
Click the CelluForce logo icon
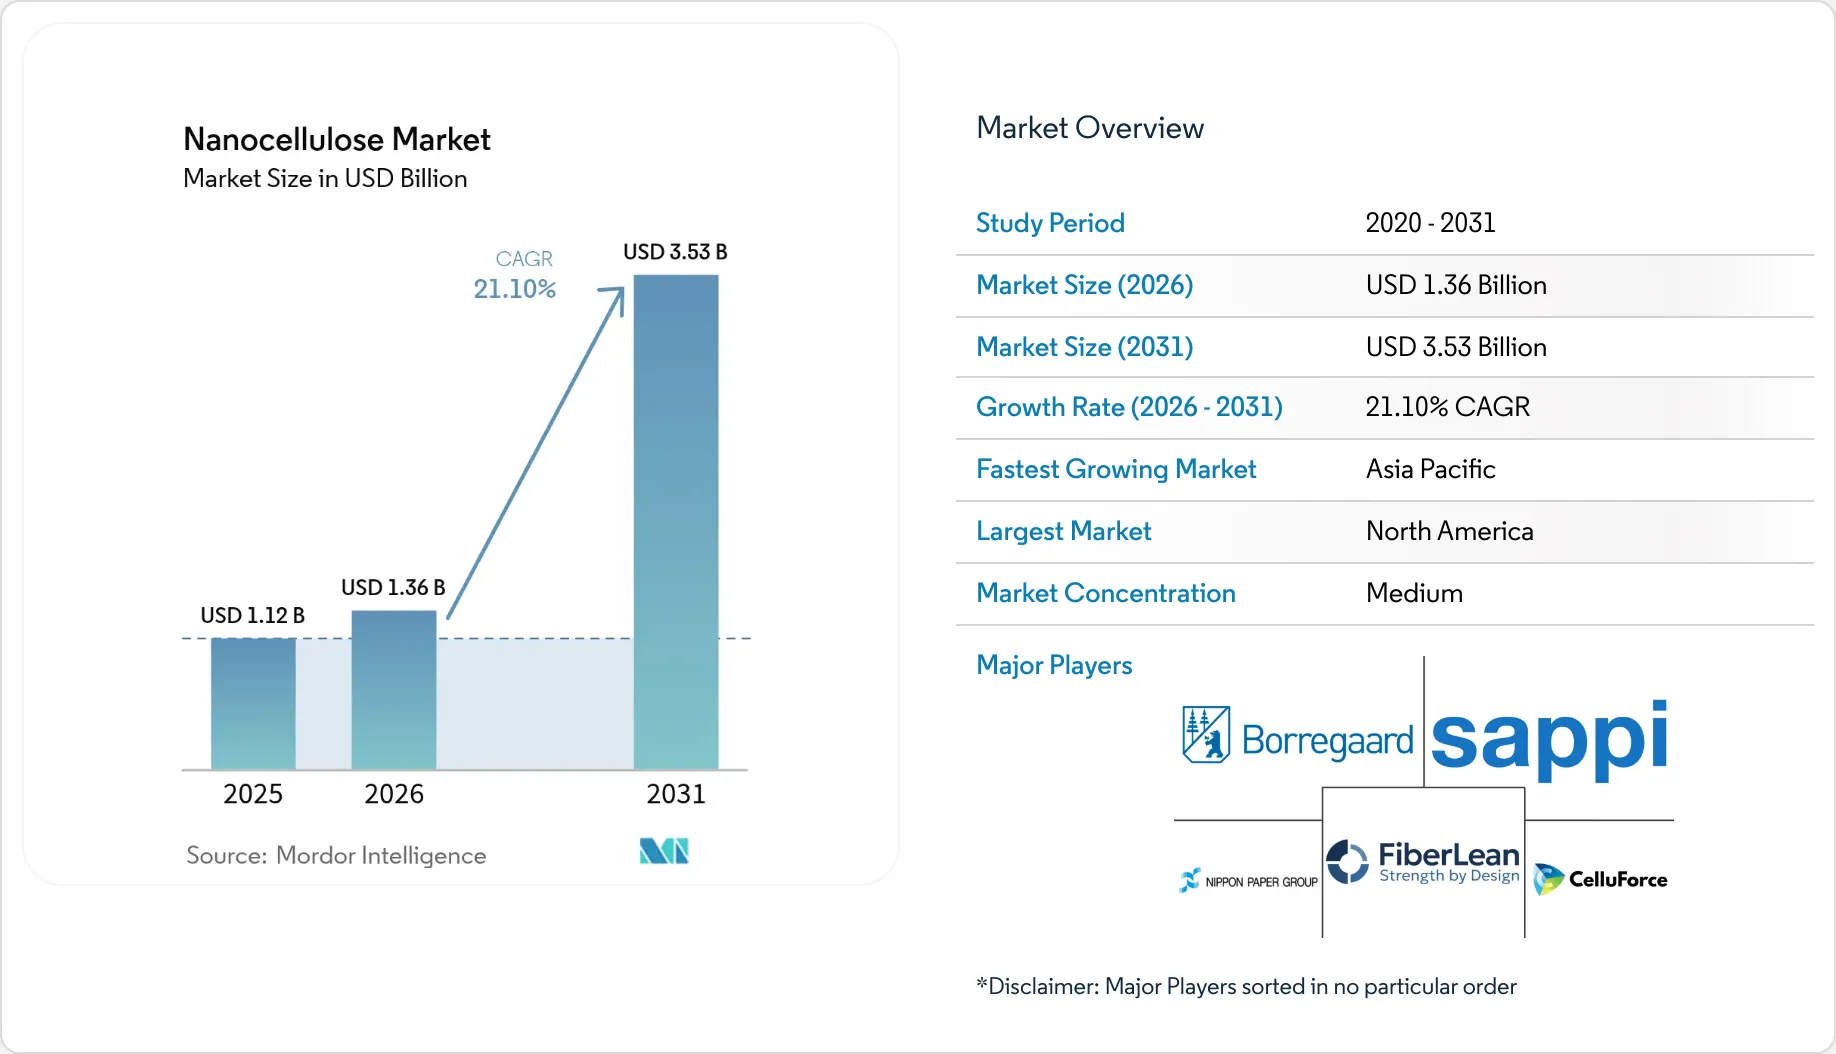pos(1548,879)
